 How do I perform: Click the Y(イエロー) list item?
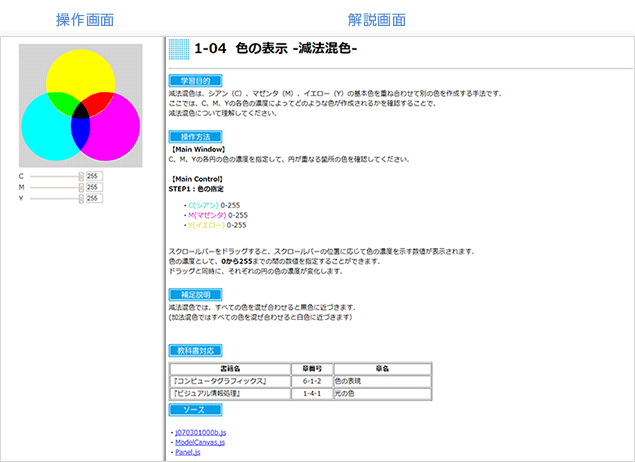point(217,225)
